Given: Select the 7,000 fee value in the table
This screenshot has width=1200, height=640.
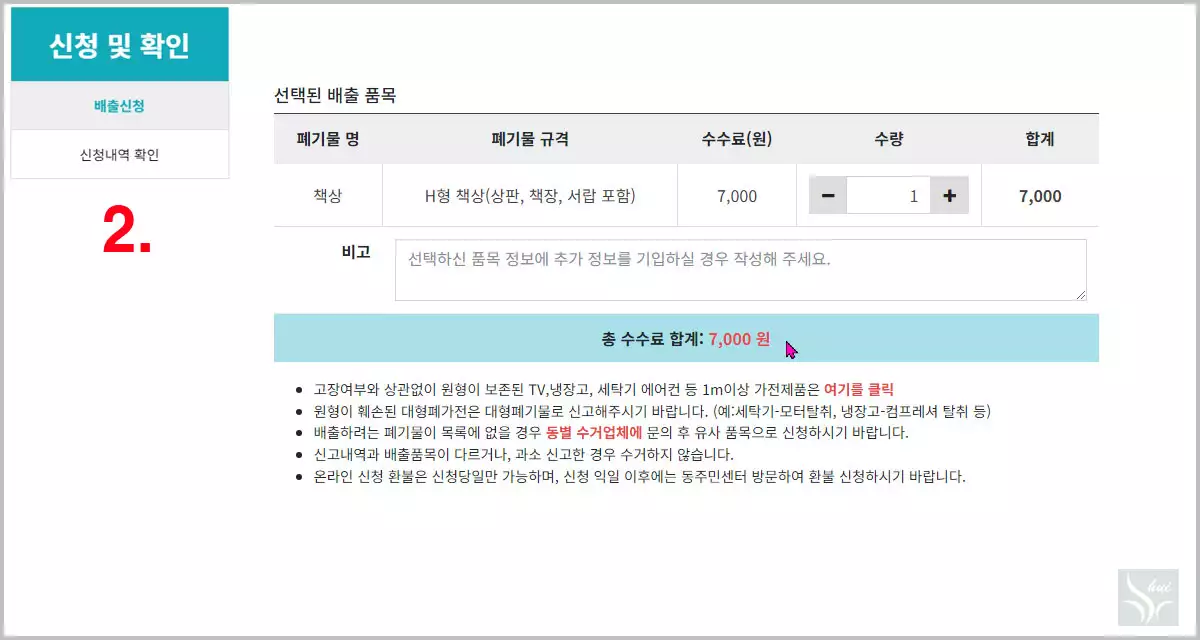Looking at the screenshot, I should click(736, 195).
